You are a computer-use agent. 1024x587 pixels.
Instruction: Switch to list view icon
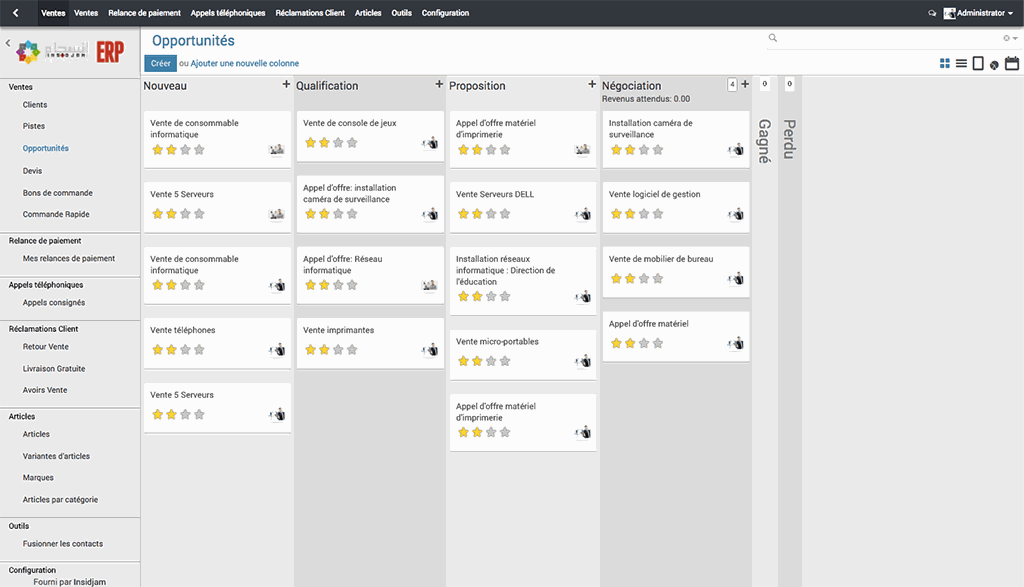tap(961, 64)
